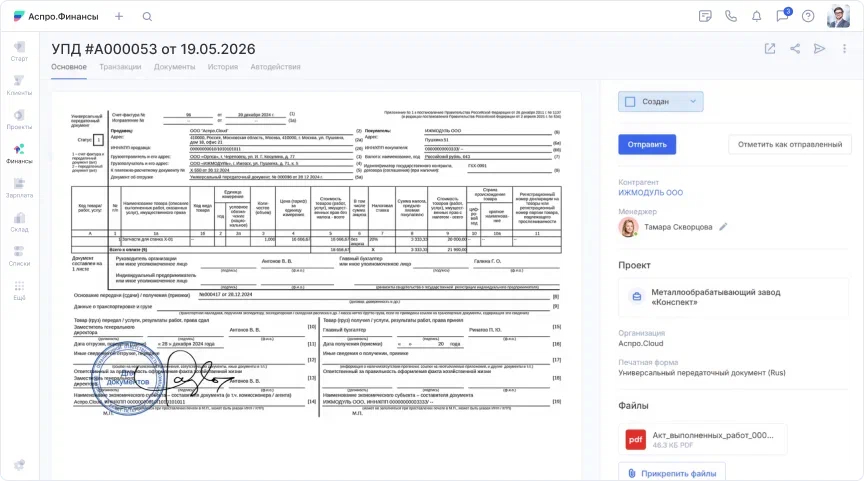Click Отметить как отправленный button
This screenshot has height=481, width=864.
point(790,144)
